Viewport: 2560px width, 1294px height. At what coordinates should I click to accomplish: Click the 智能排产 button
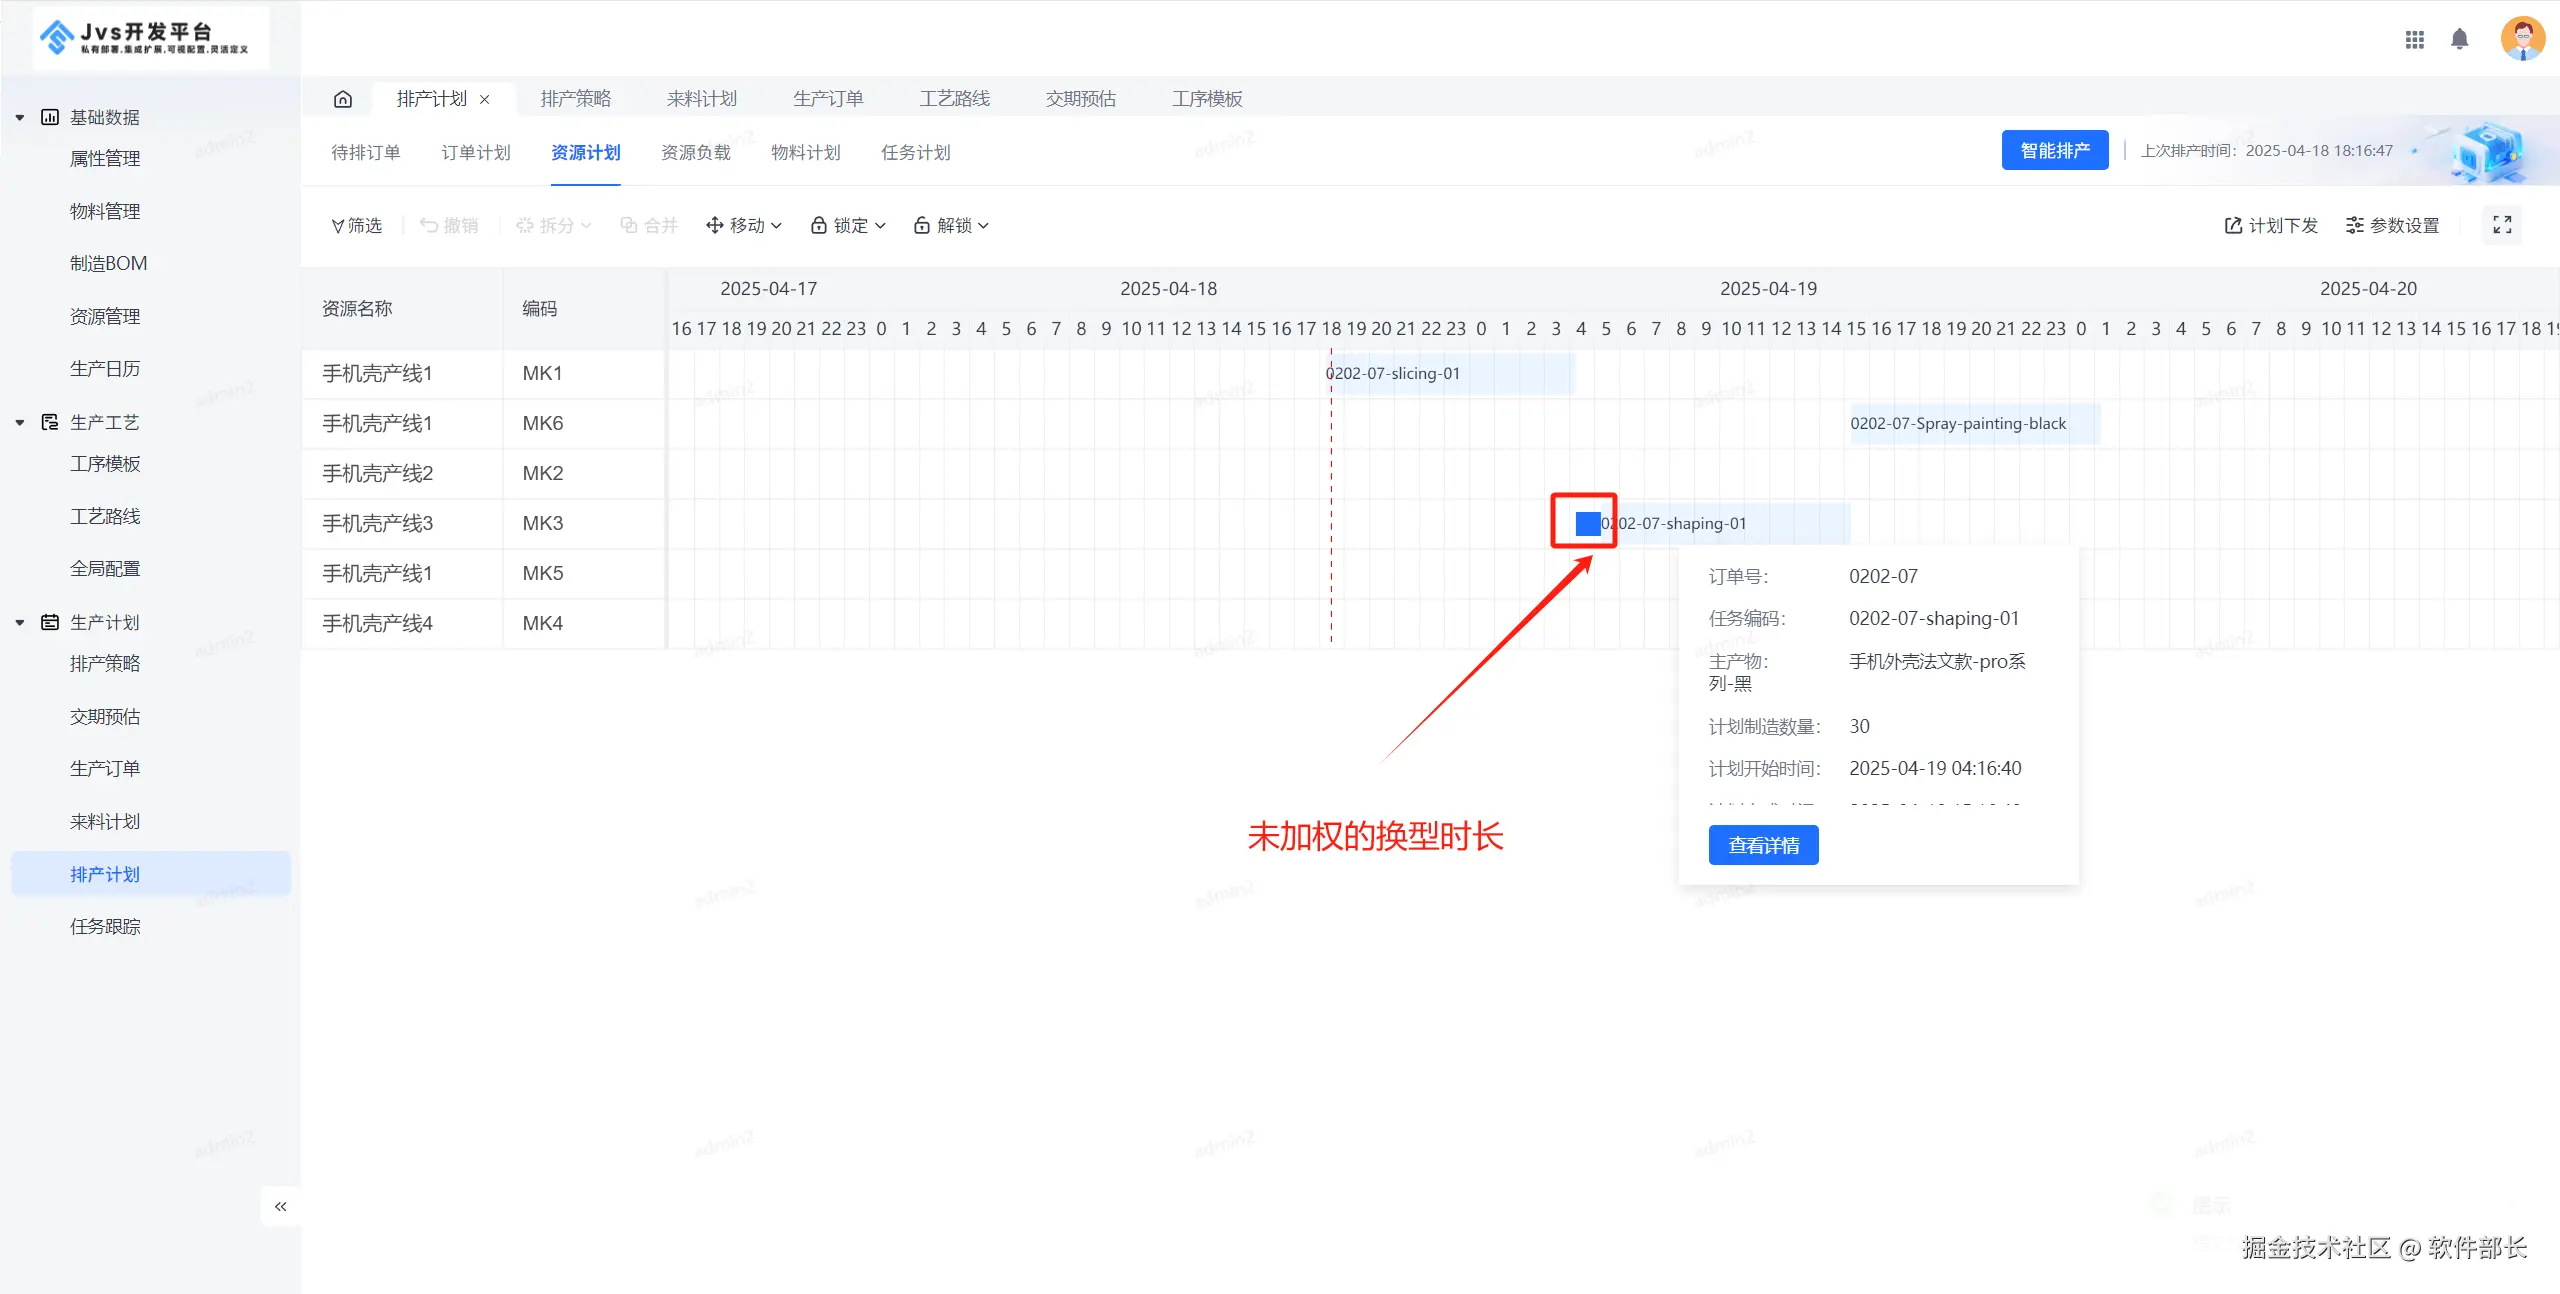pyautogui.click(x=2054, y=151)
